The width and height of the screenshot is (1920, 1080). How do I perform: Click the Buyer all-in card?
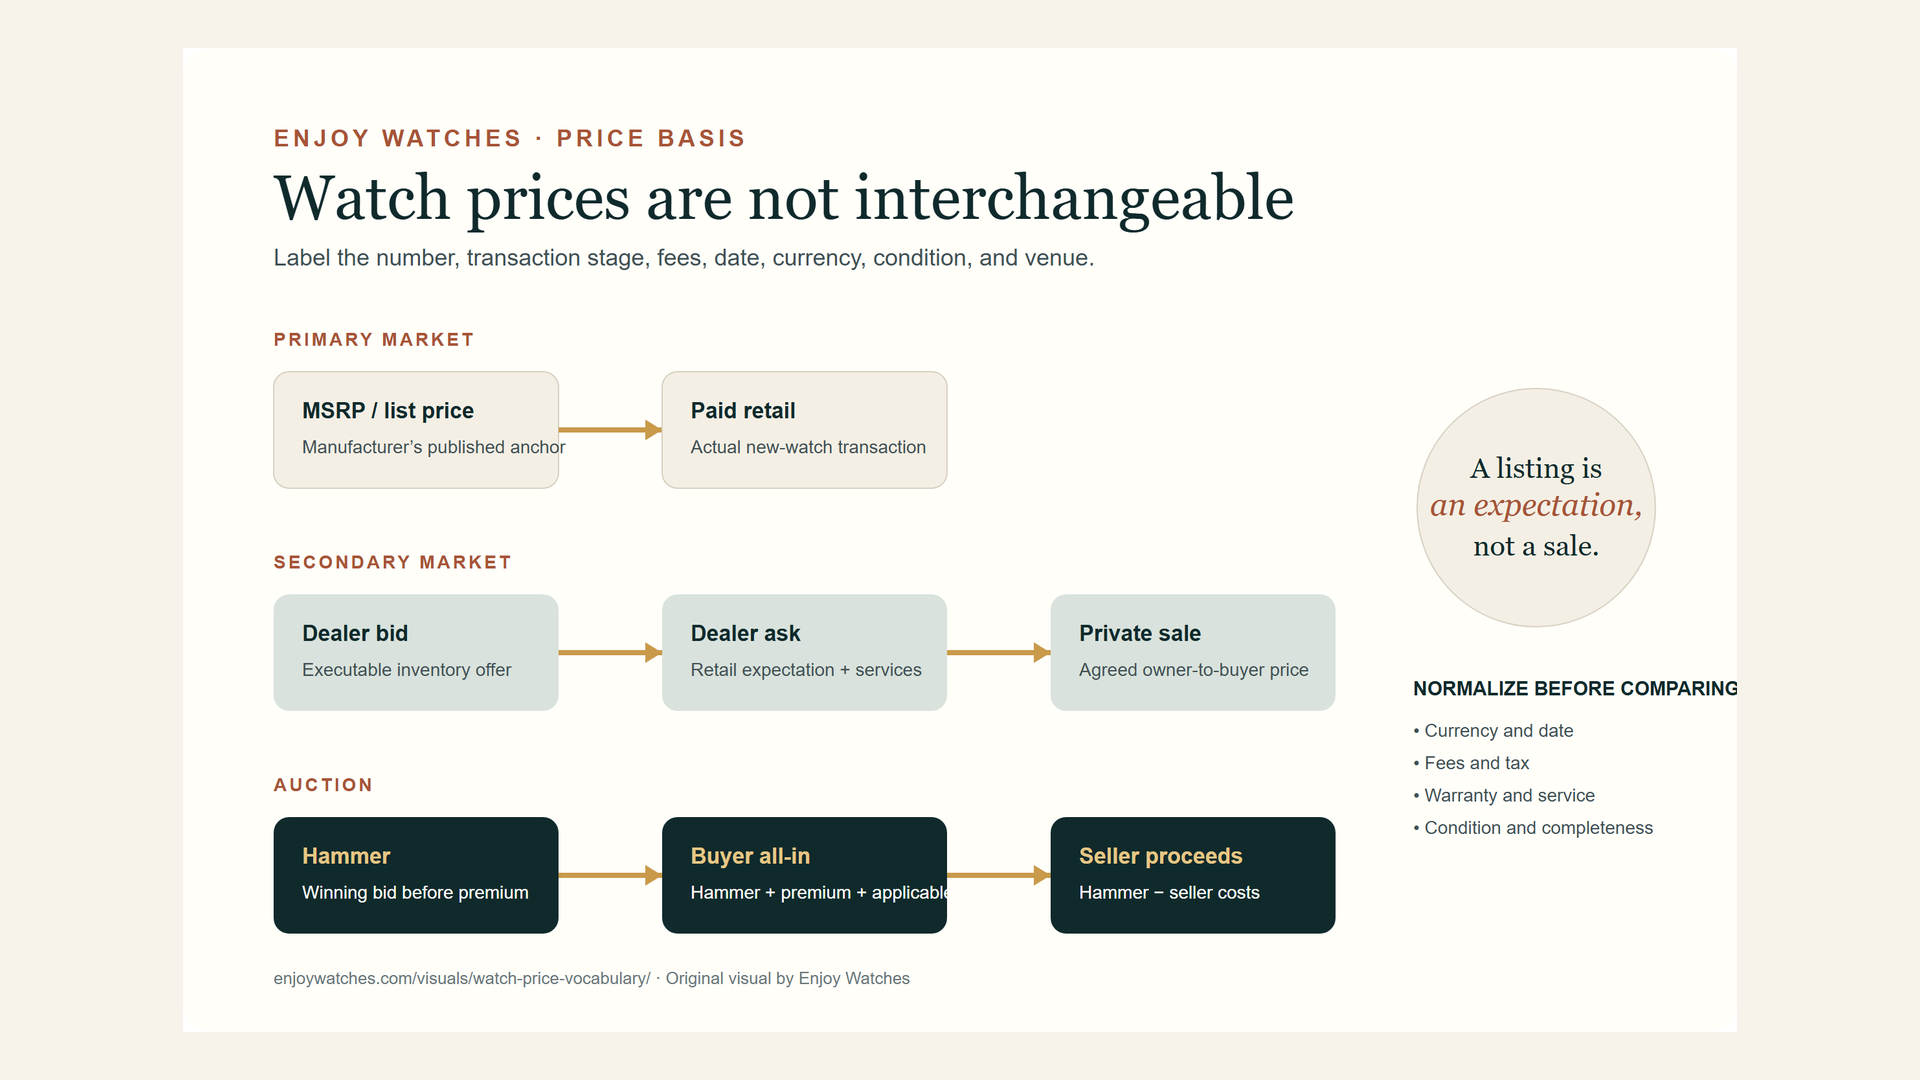[804, 875]
